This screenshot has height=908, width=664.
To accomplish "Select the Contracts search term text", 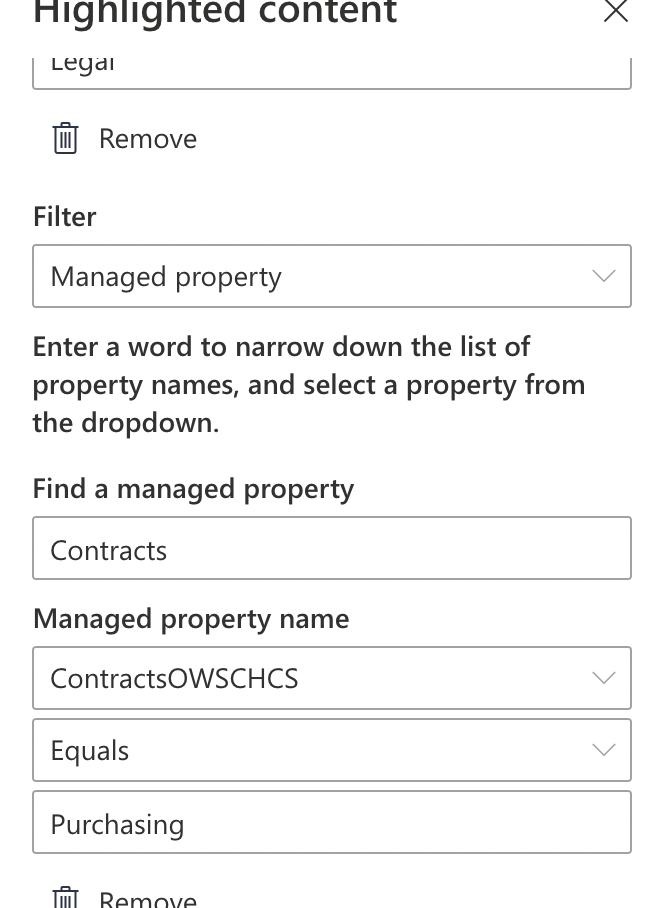I will pyautogui.click(x=108, y=549).
